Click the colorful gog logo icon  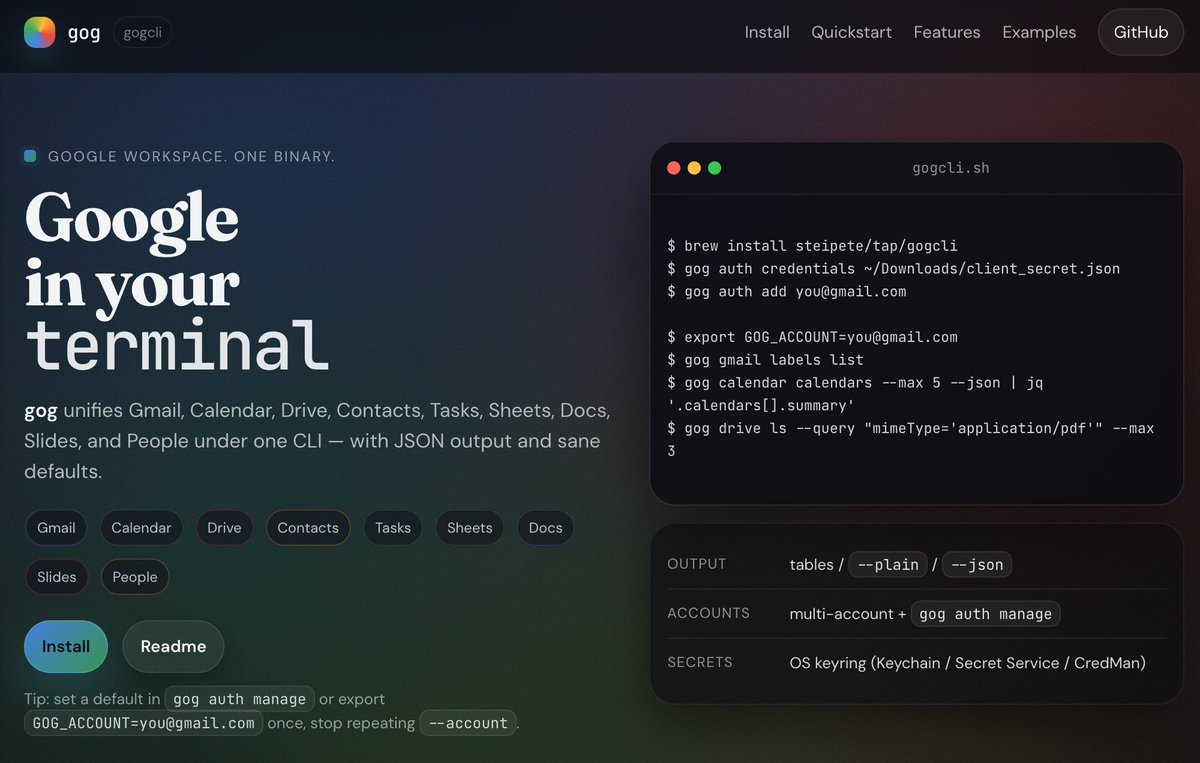38,32
